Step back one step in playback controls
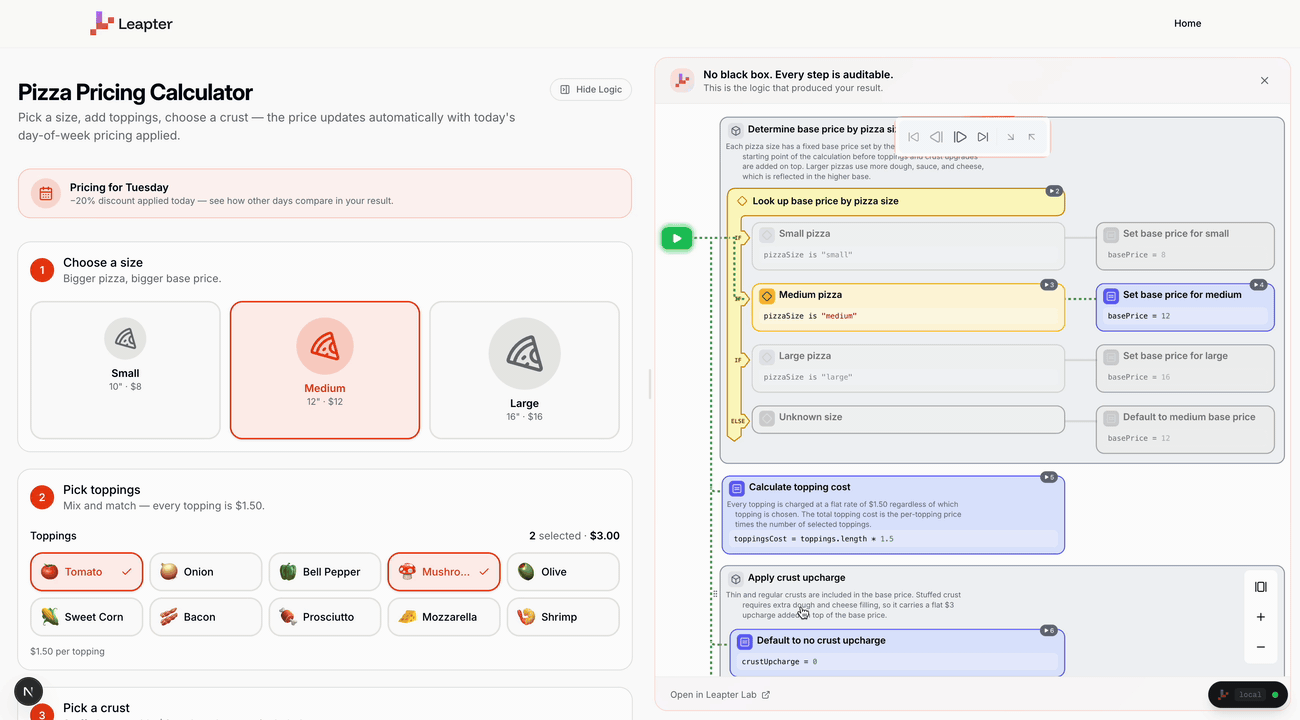The height and width of the screenshot is (720, 1300). (x=936, y=137)
